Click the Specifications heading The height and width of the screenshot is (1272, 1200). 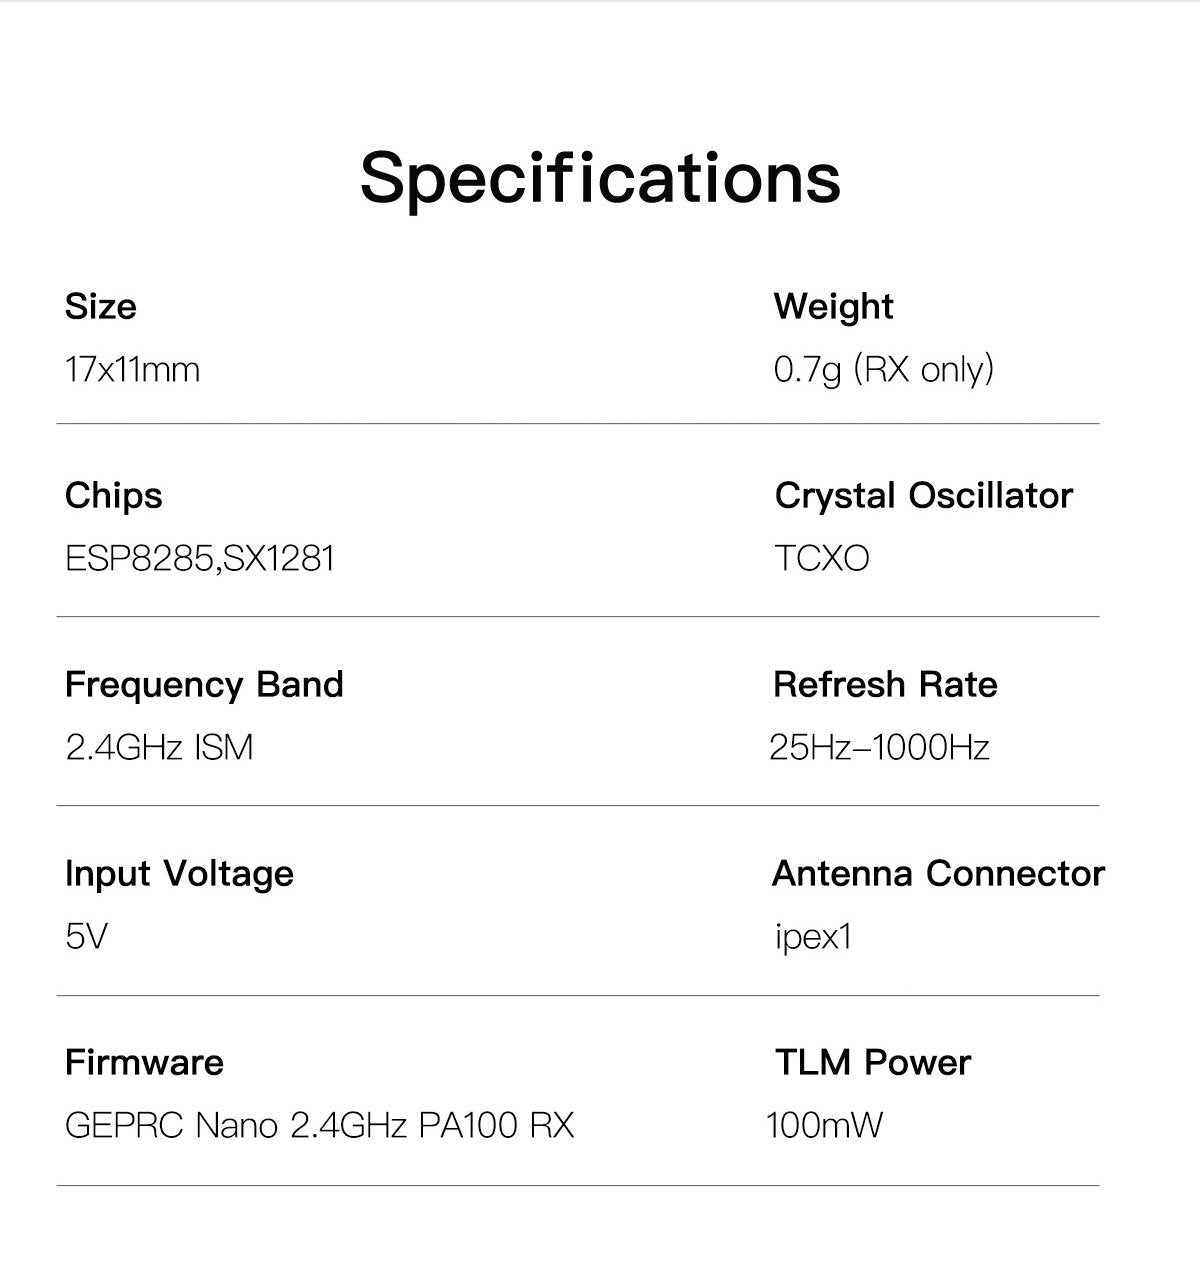tap(600, 178)
